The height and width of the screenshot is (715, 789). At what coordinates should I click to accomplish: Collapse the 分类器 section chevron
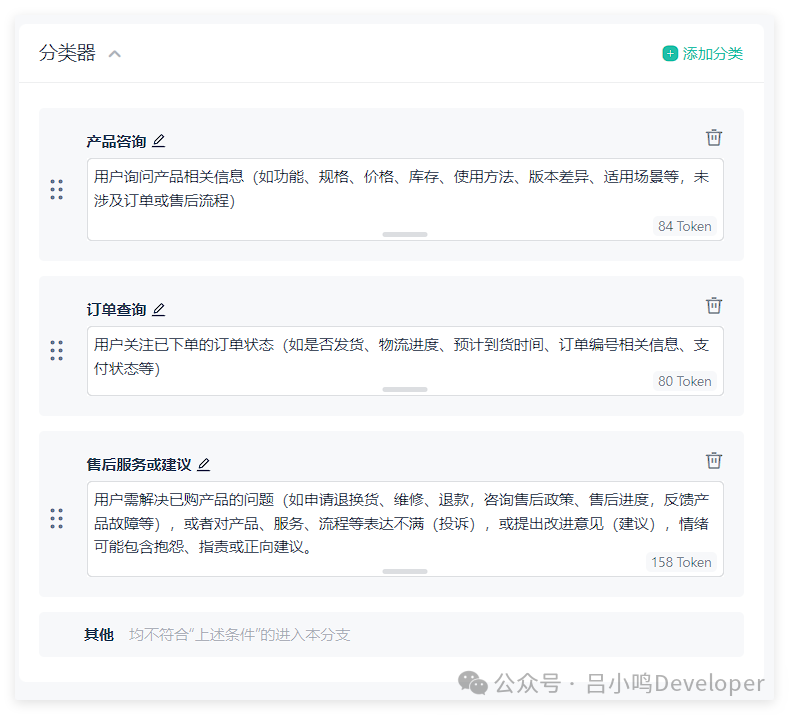pyautogui.click(x=115, y=54)
